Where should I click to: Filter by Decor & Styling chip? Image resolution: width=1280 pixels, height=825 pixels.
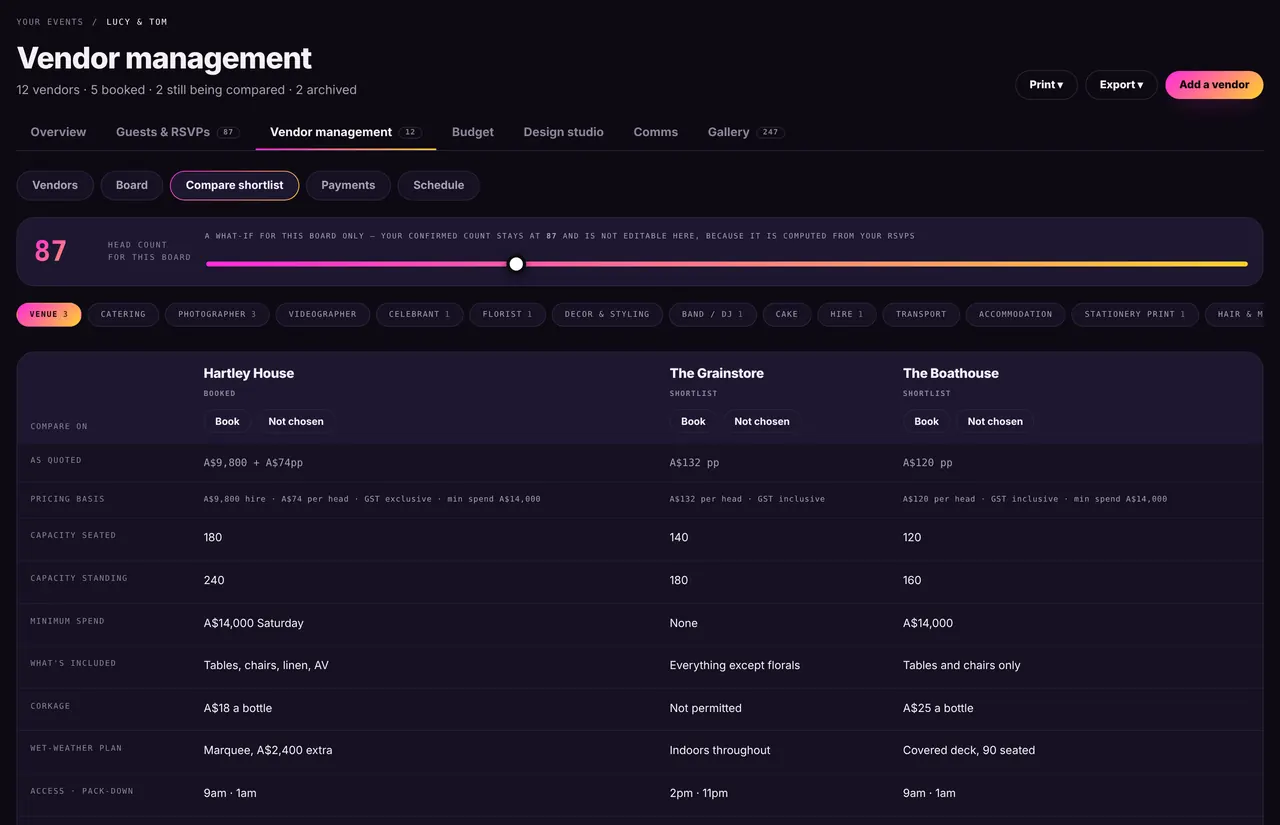pos(607,314)
